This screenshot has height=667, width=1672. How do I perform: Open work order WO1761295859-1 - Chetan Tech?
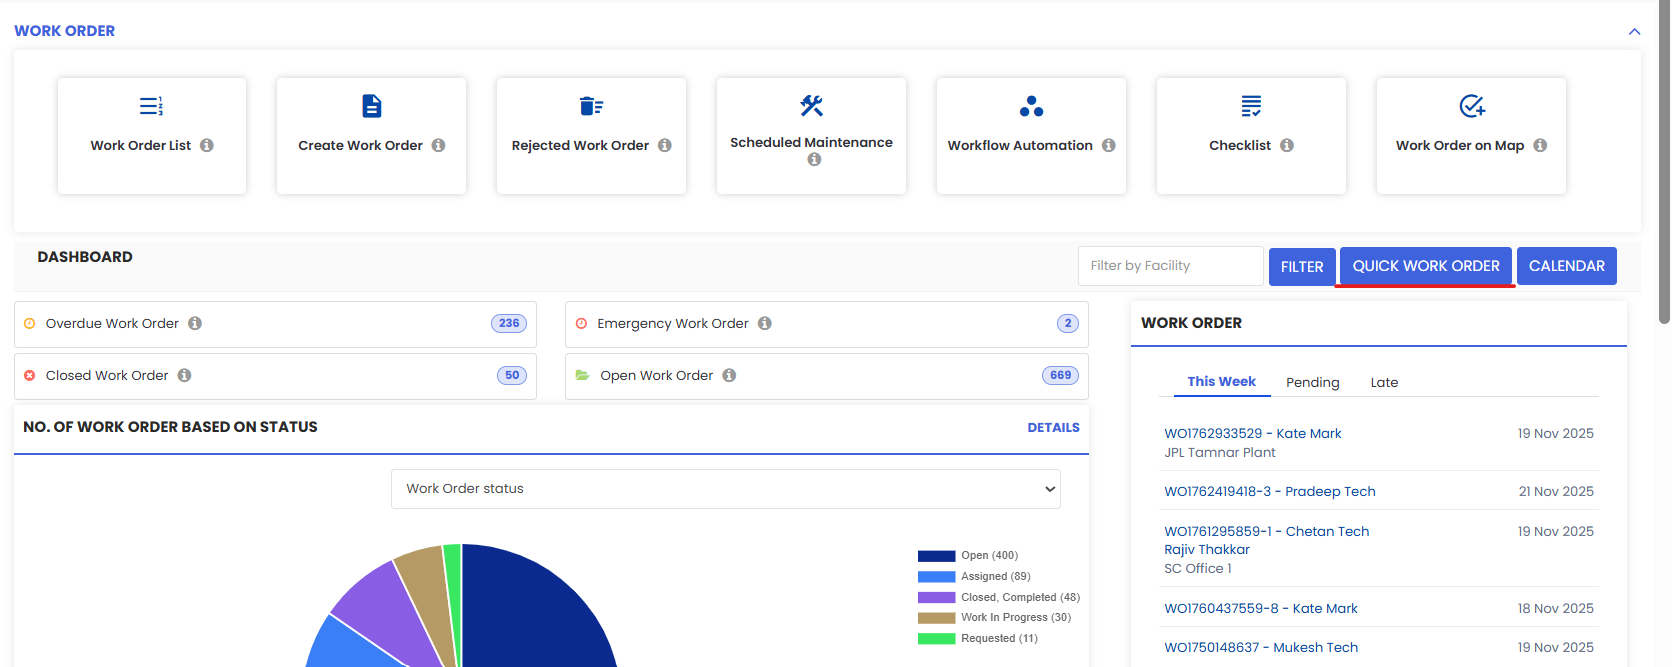click(x=1266, y=531)
